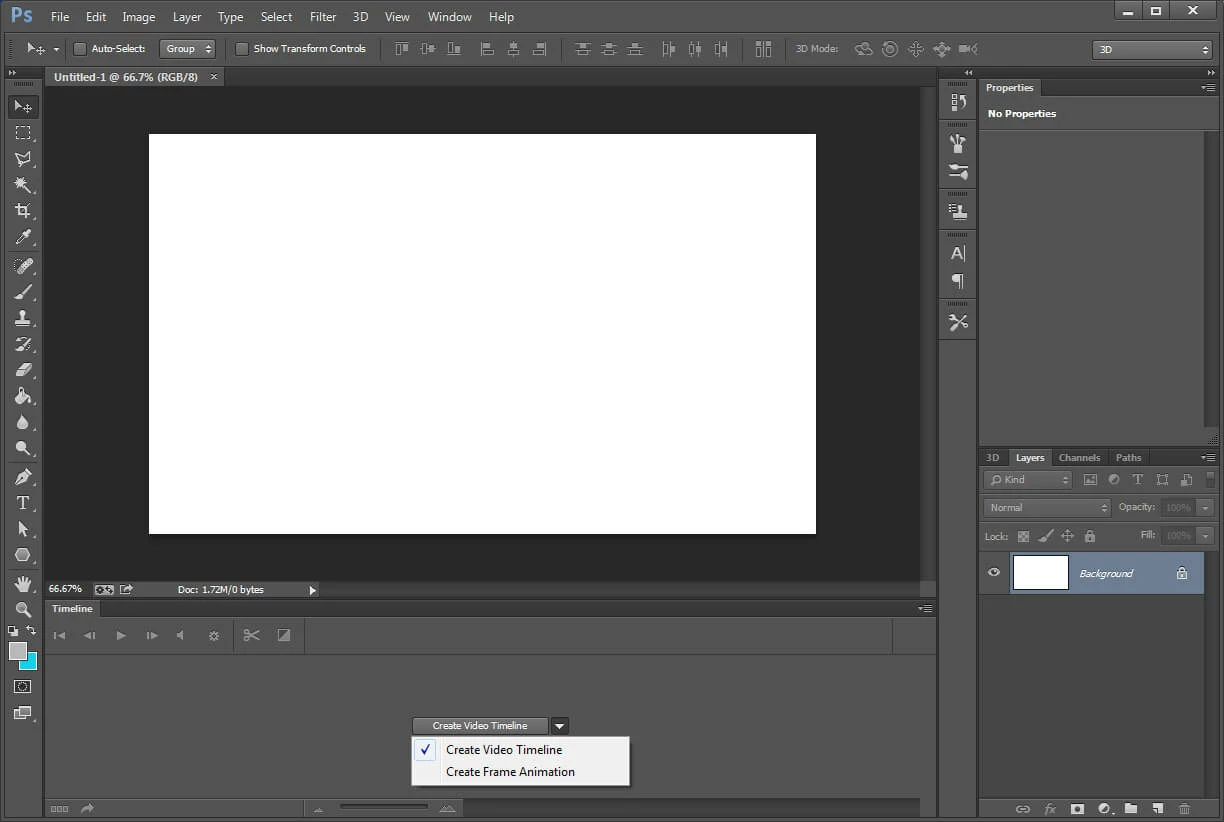Click the Background layer thumbnail

tap(1041, 573)
